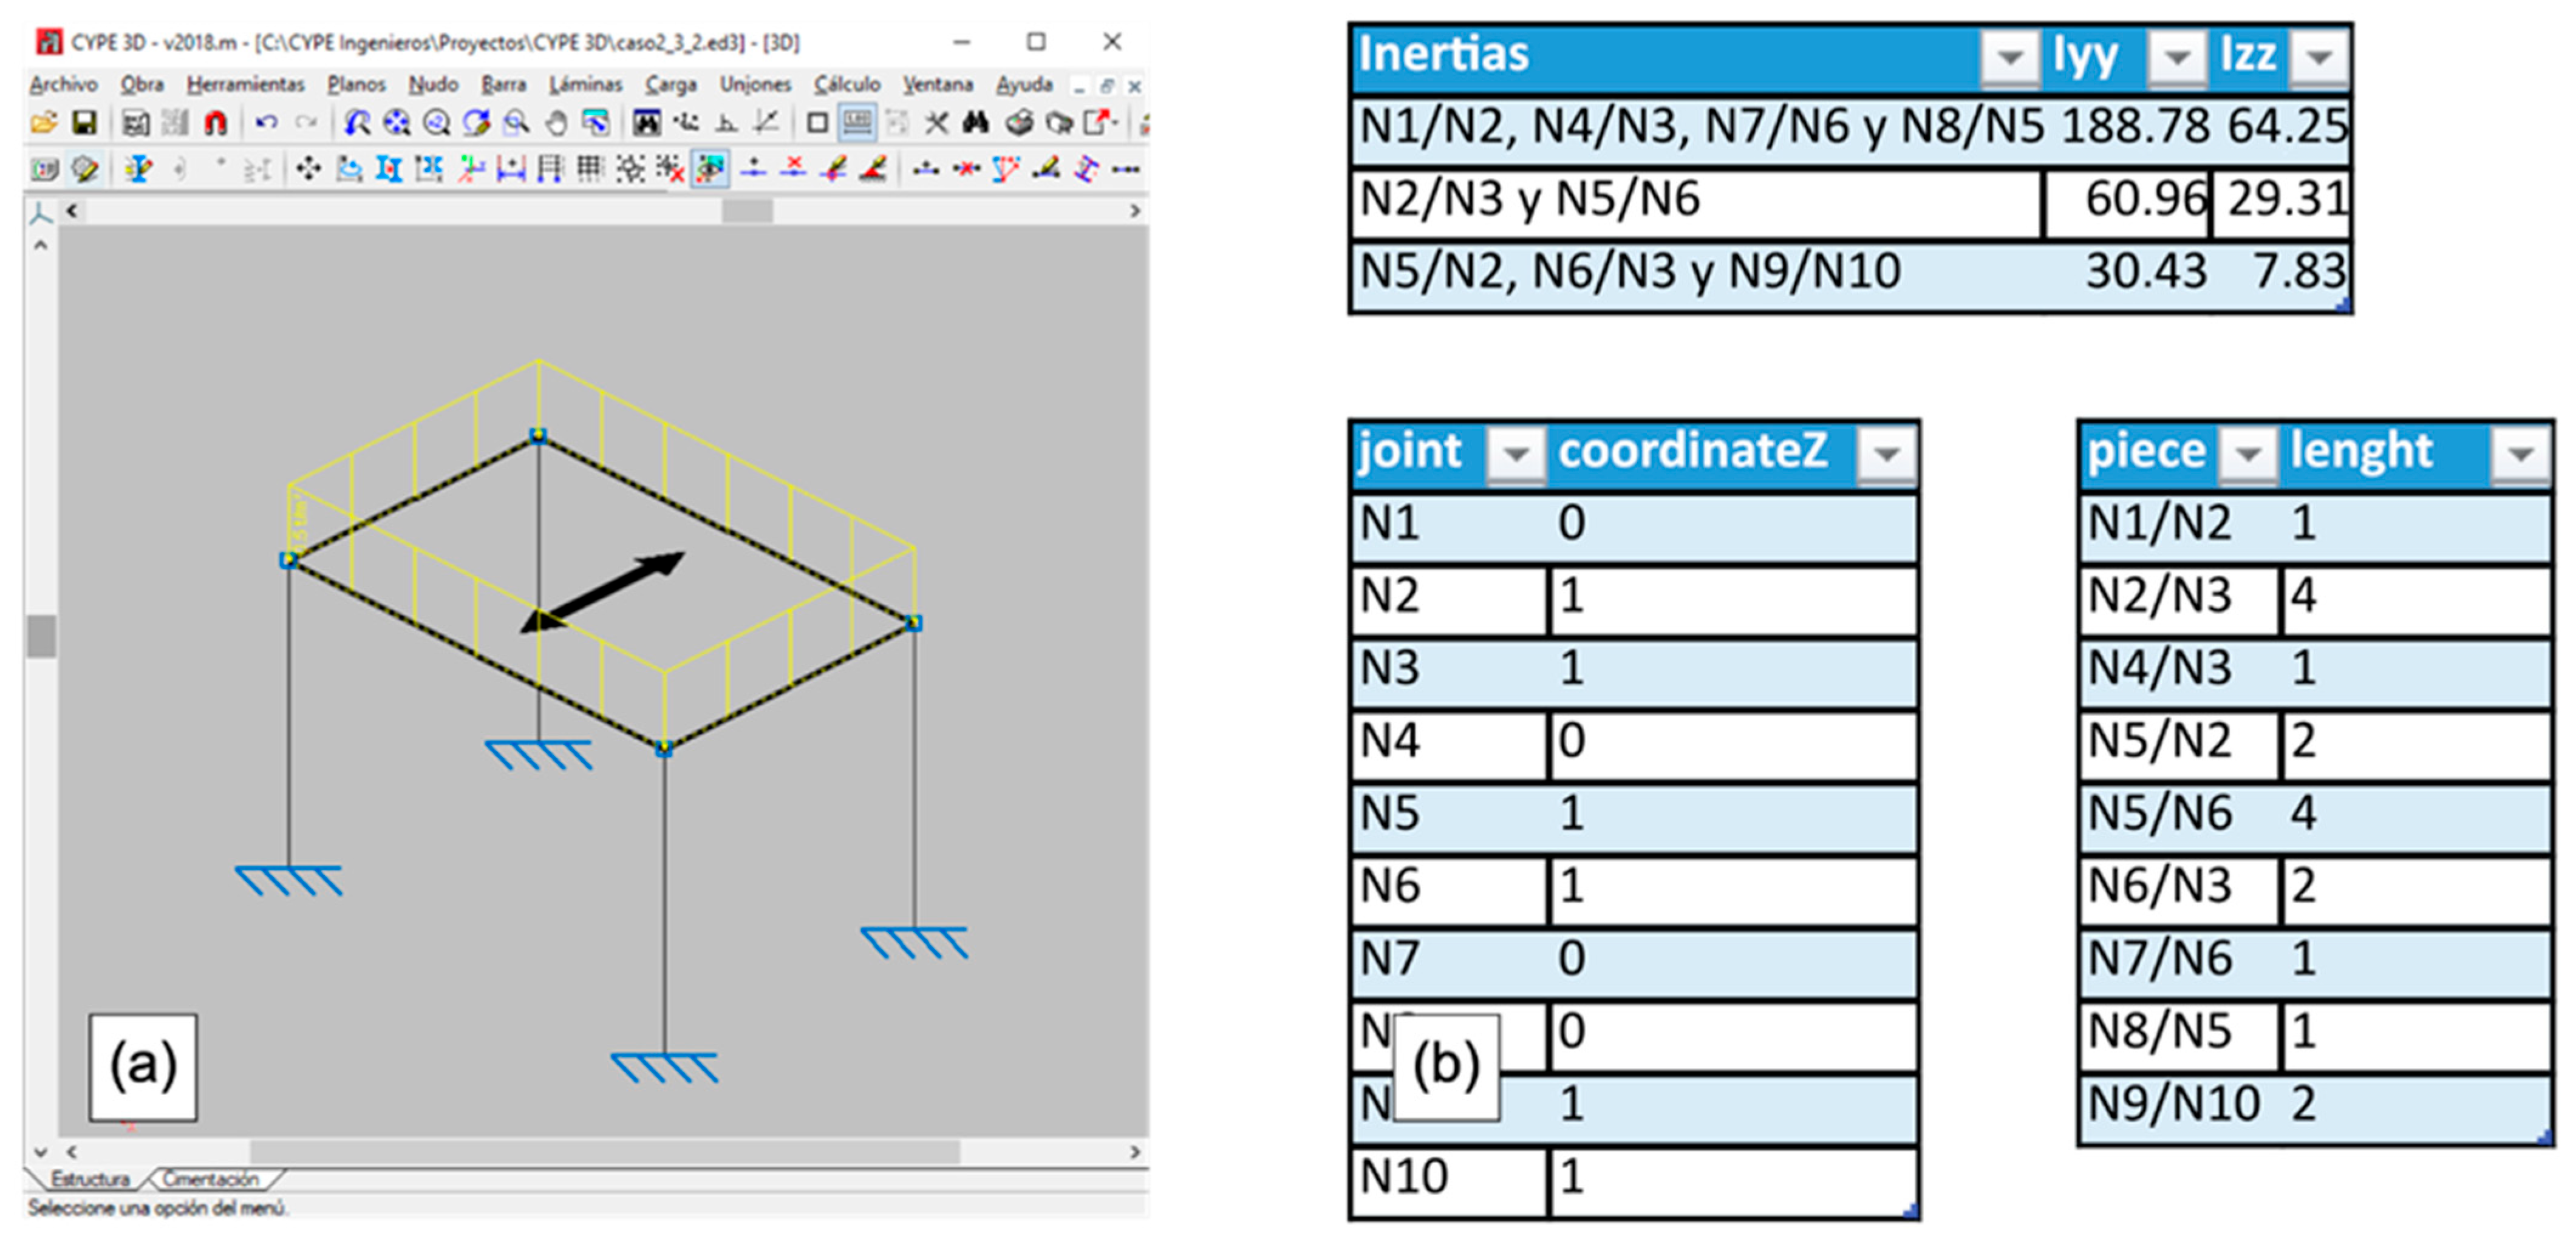Open the Inertias column filter dropdown

(x=2009, y=57)
